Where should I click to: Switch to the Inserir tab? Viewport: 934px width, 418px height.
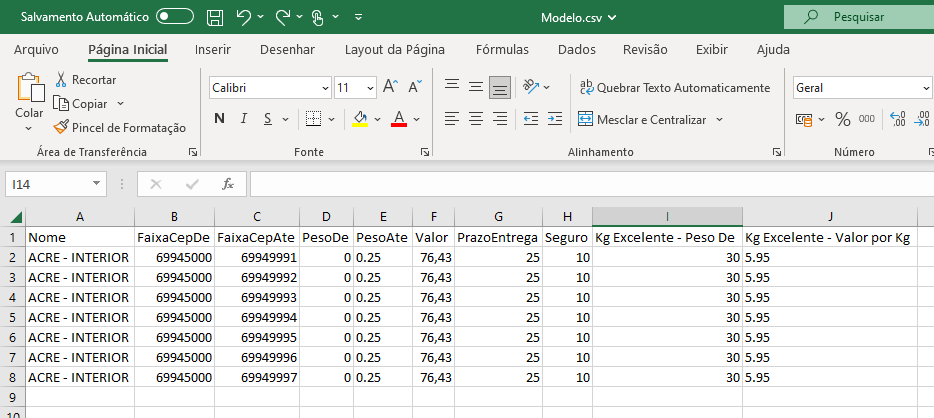pyautogui.click(x=213, y=49)
